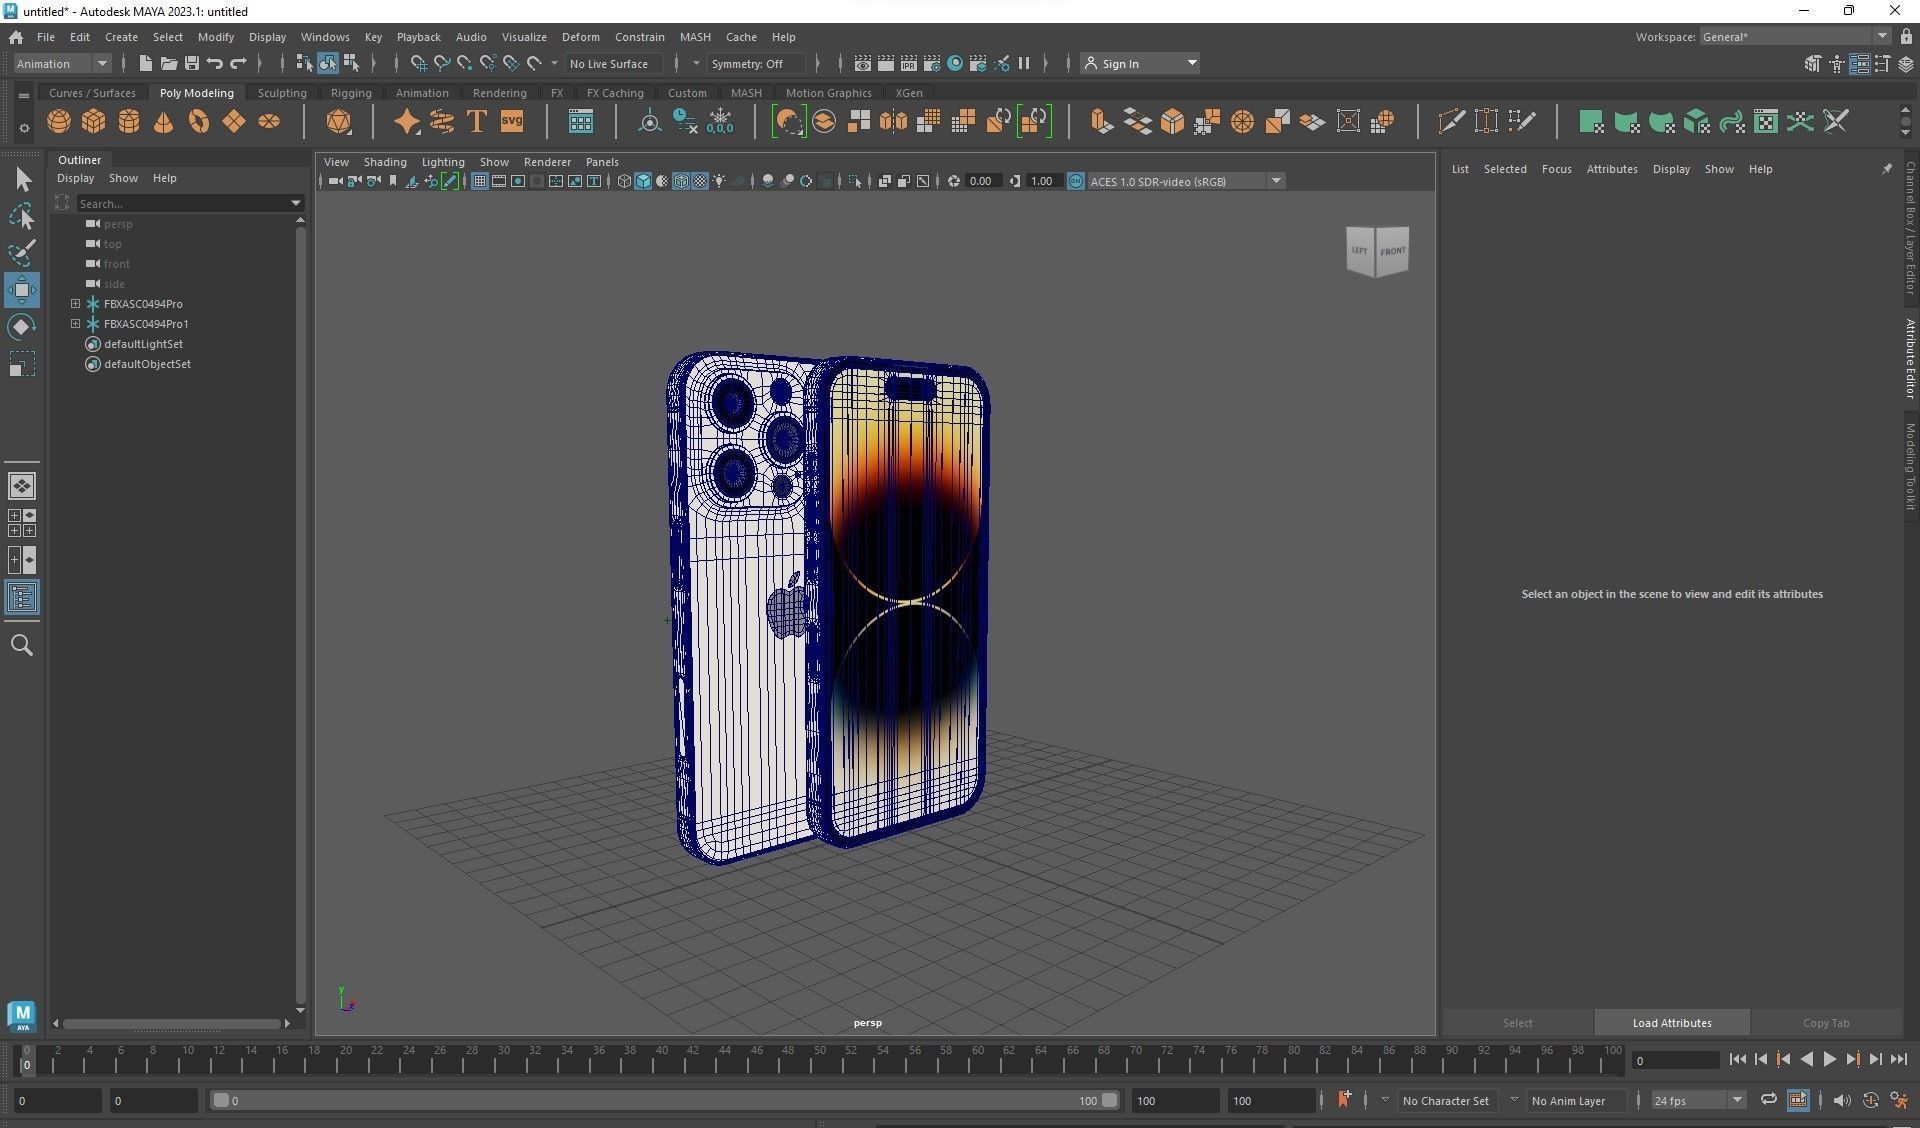Image resolution: width=1920 pixels, height=1128 pixels.
Task: Switch to the Sculpting shelf tab
Action: click(282, 93)
